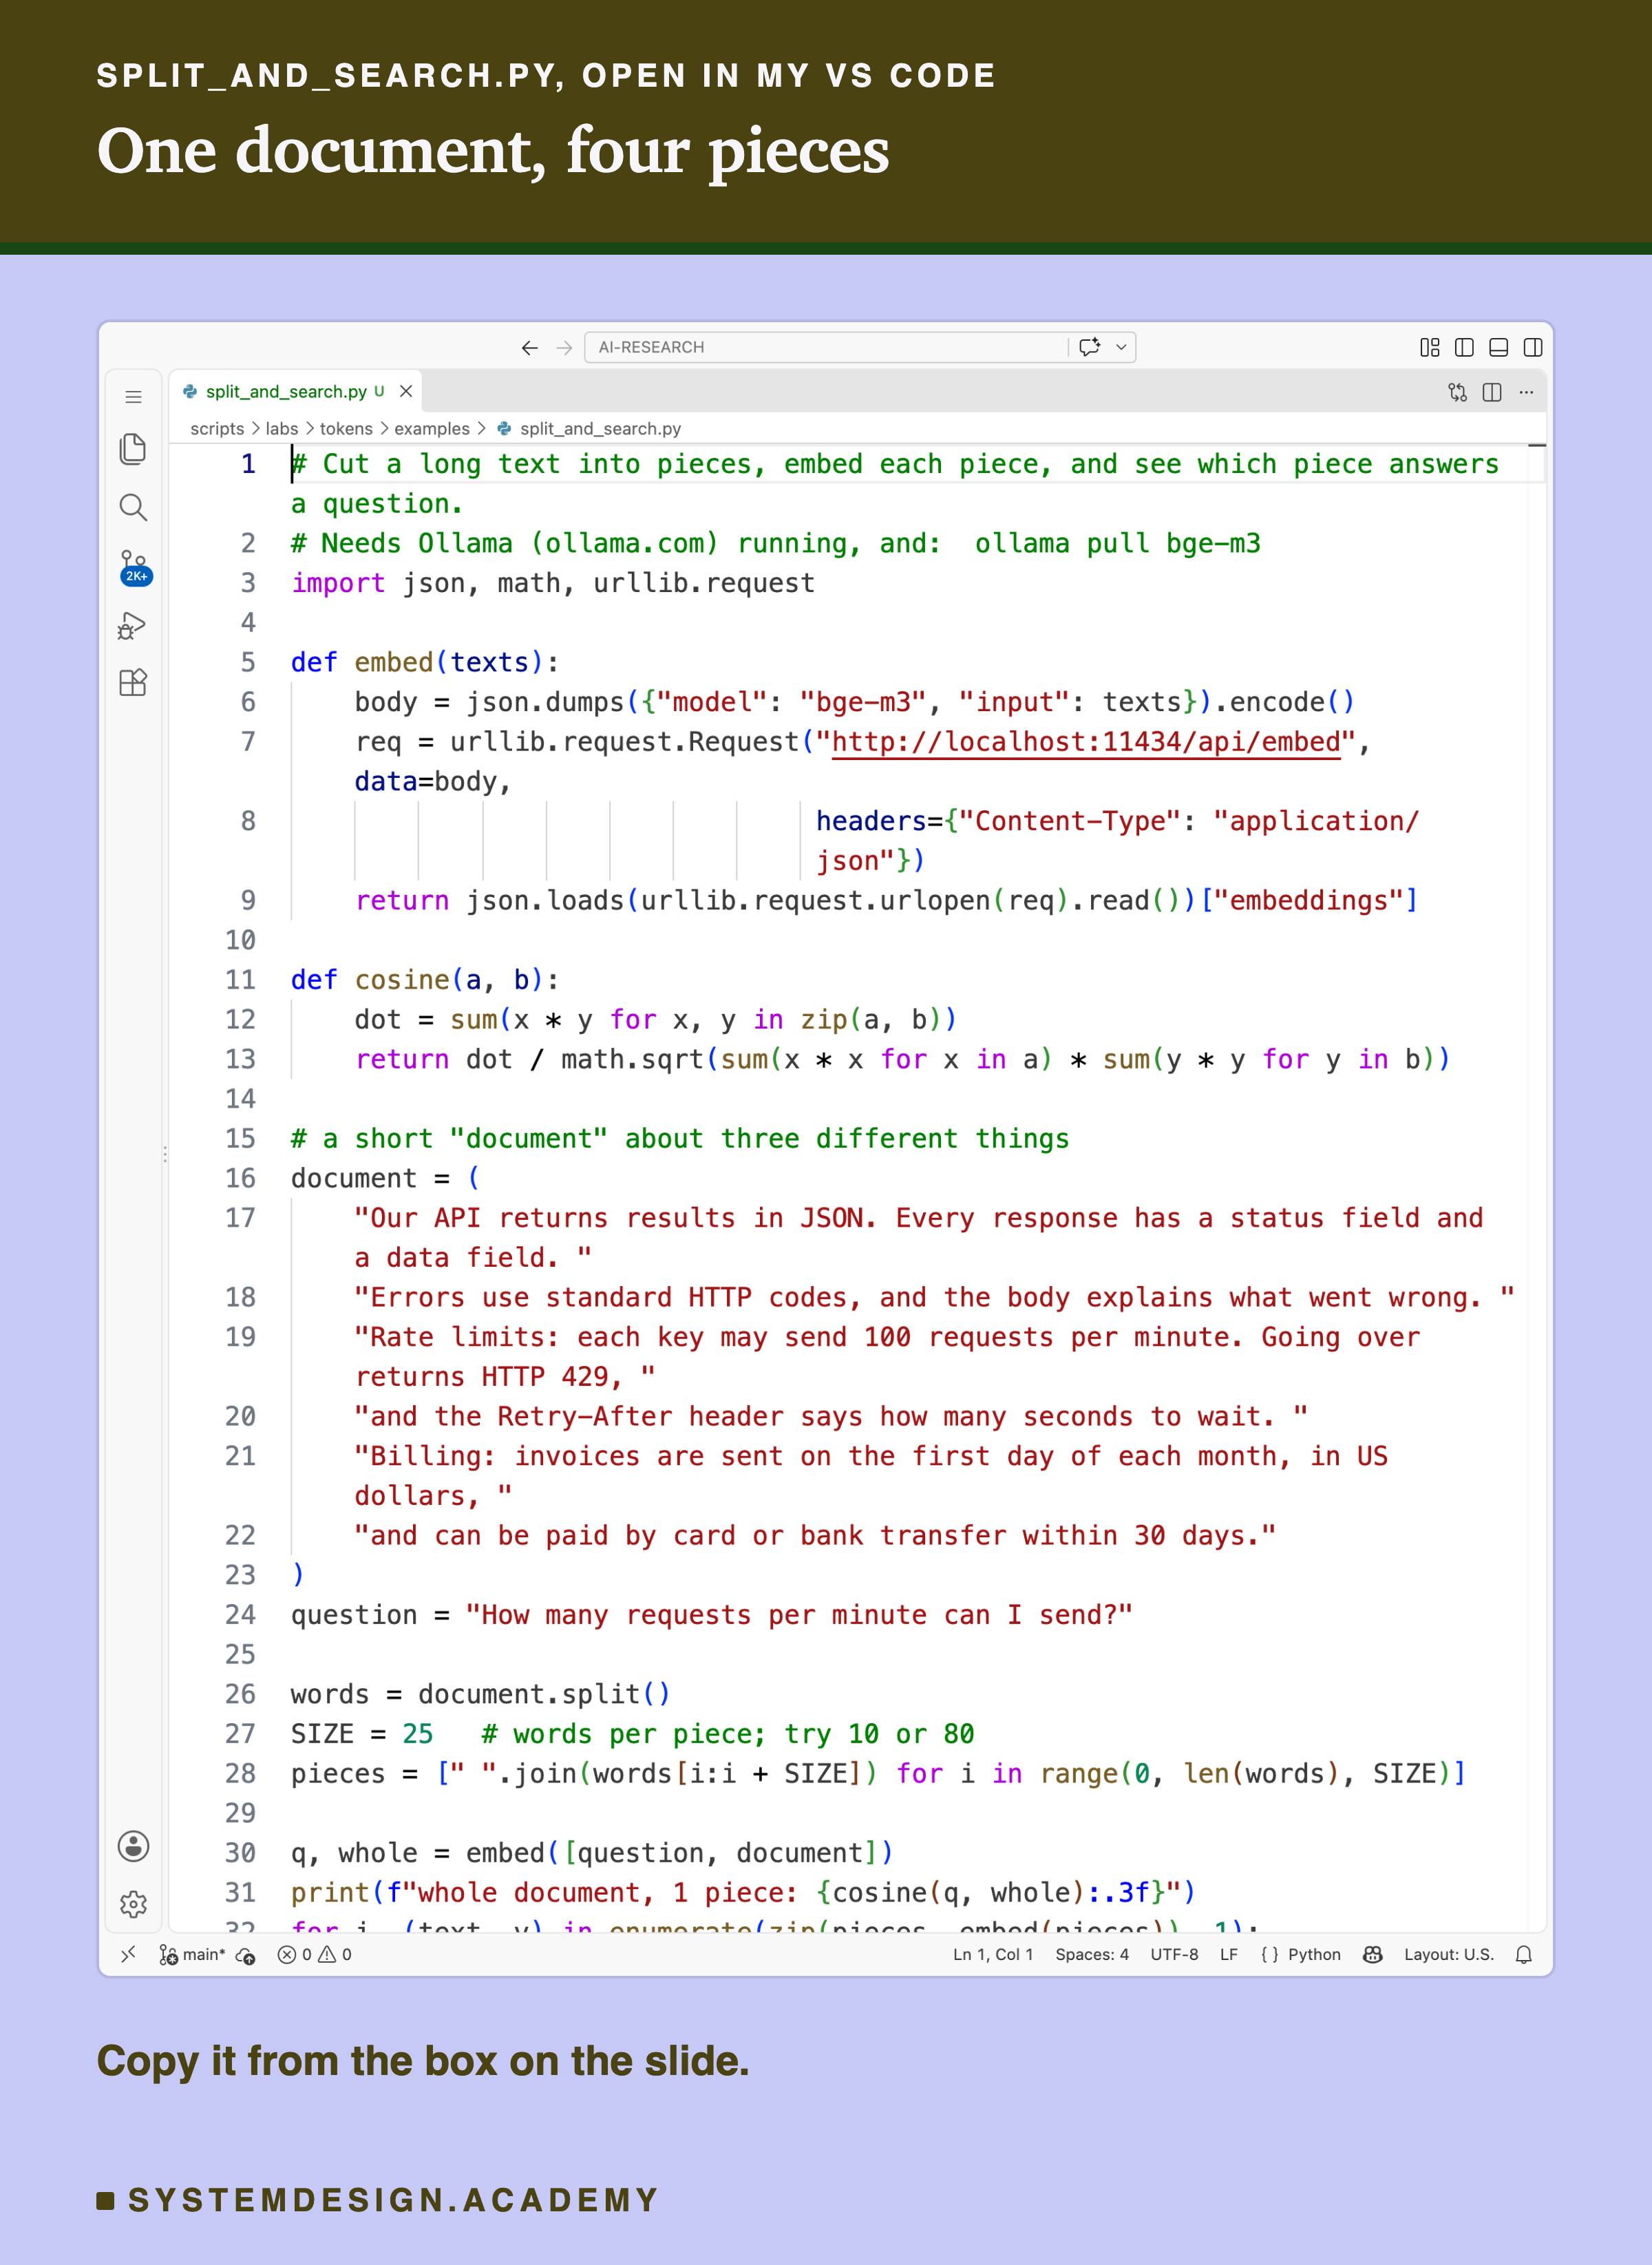Open the hamburger application menu

coord(133,397)
